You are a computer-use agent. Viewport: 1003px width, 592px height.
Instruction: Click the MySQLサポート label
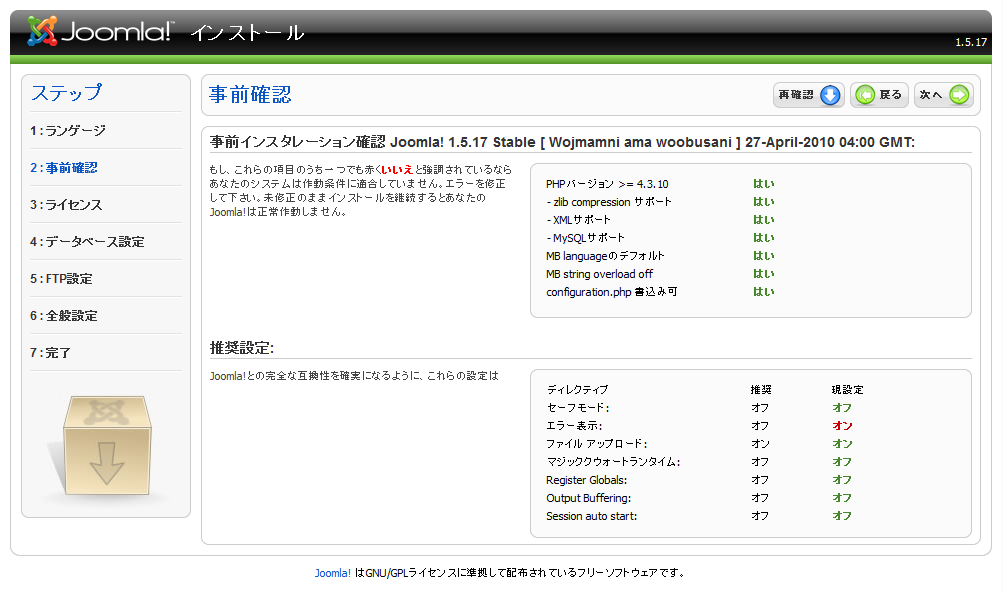coord(585,238)
